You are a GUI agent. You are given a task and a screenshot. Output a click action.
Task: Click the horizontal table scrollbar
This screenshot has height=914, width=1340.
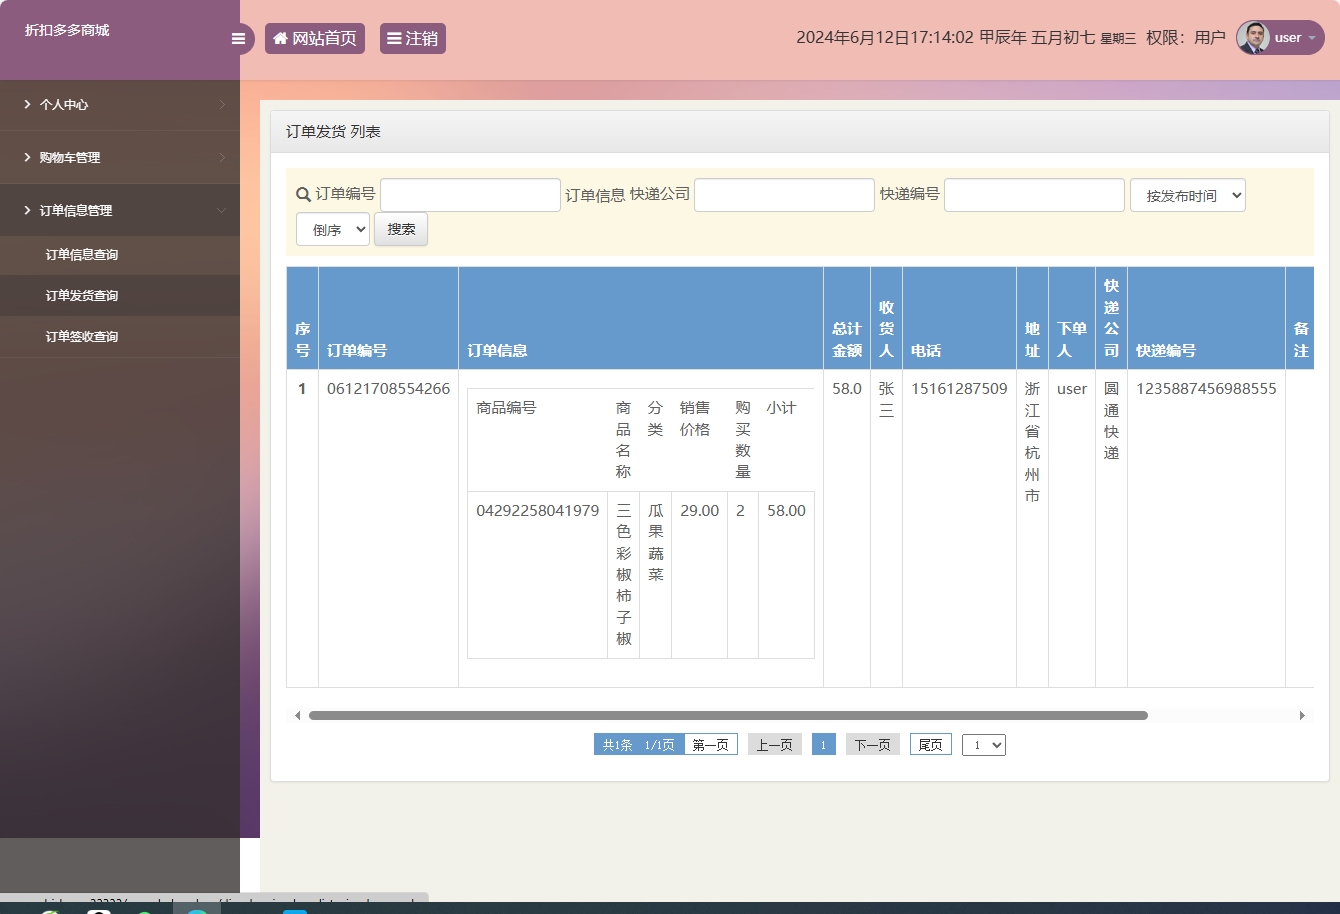tap(728, 716)
